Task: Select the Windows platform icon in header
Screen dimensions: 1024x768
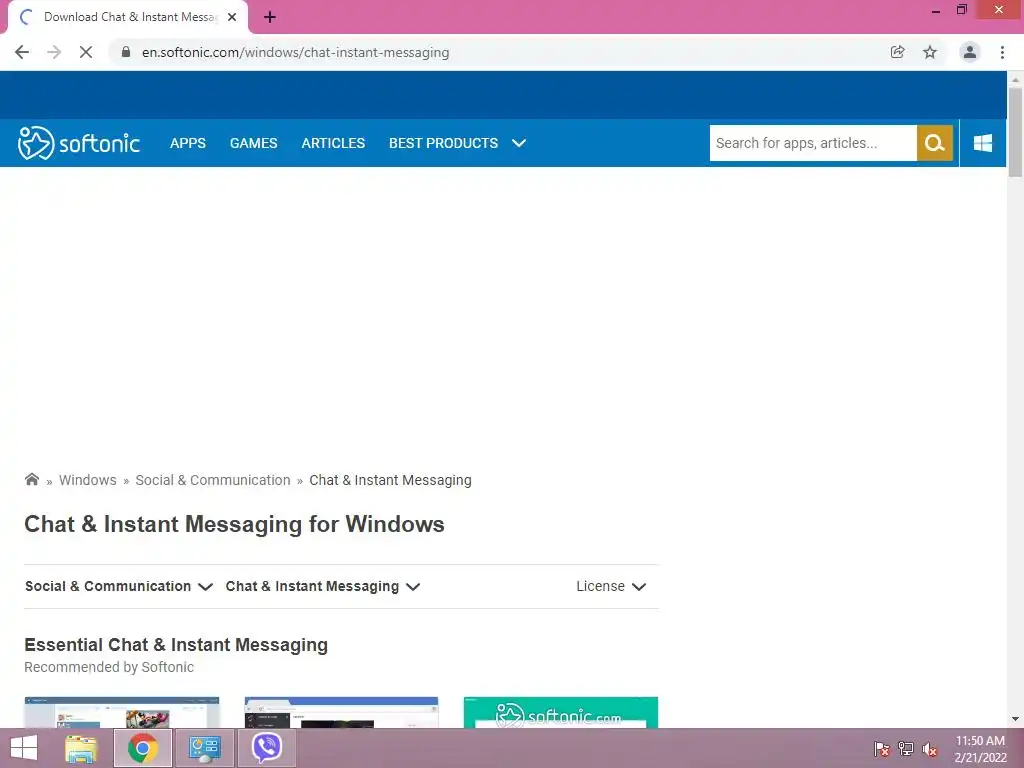Action: 983,143
